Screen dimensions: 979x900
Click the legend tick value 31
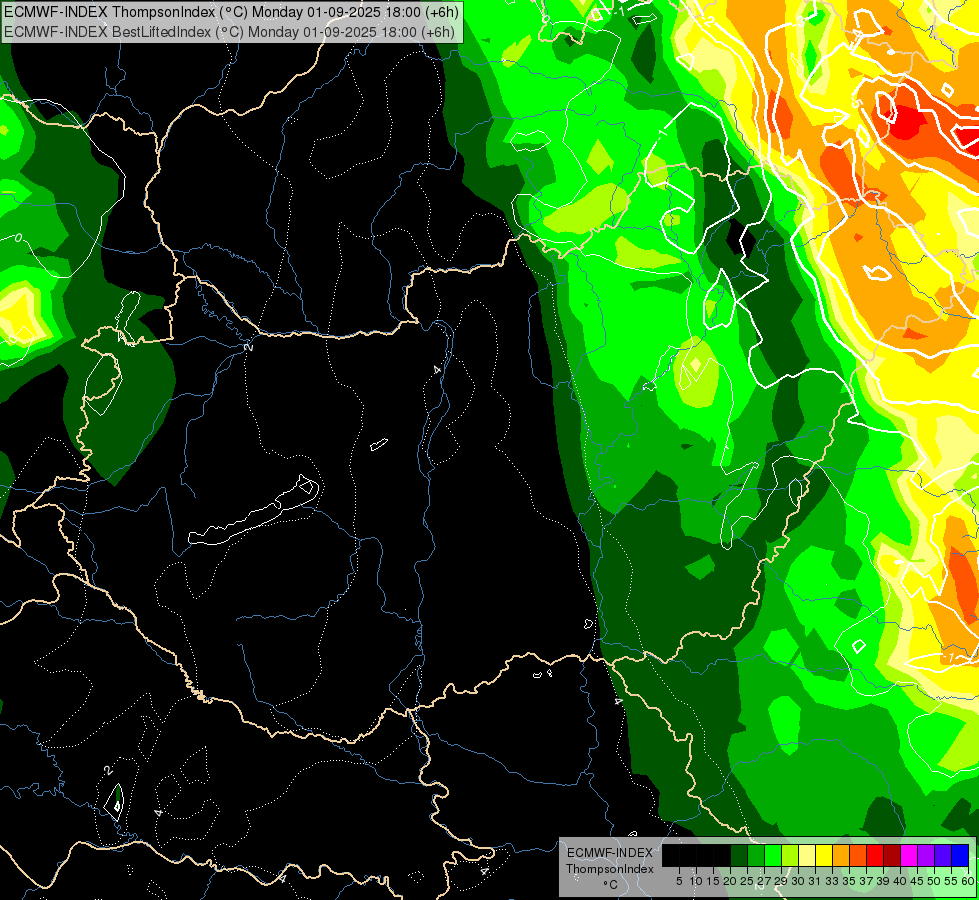click(815, 881)
